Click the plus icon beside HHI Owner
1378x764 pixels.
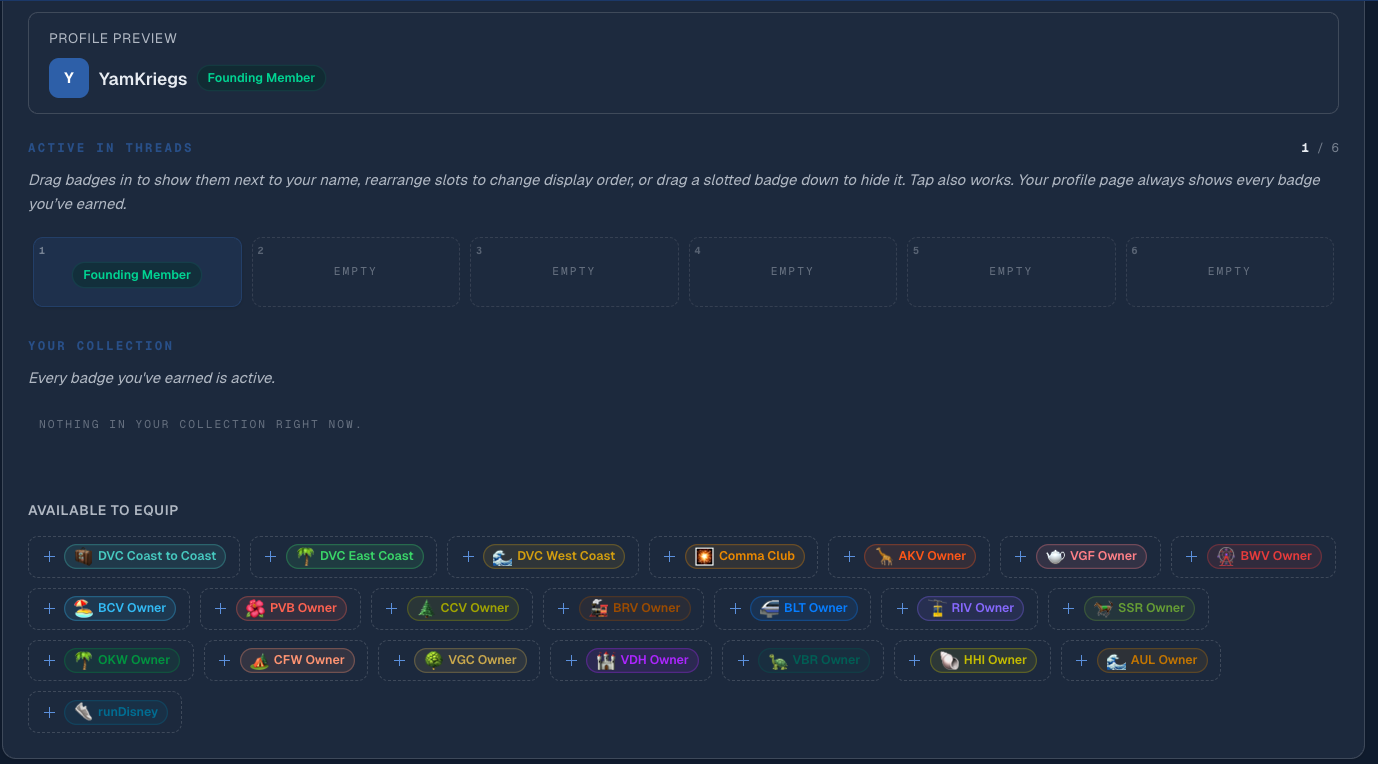coord(915,660)
